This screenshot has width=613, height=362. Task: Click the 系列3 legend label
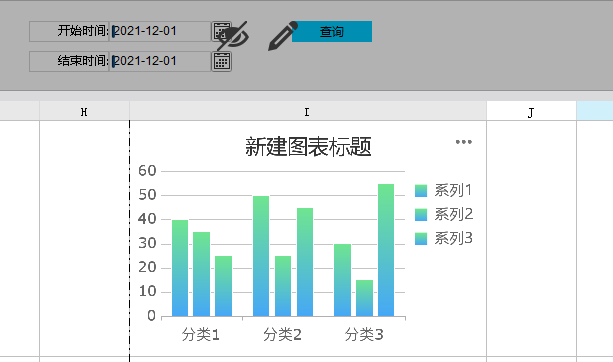453,238
